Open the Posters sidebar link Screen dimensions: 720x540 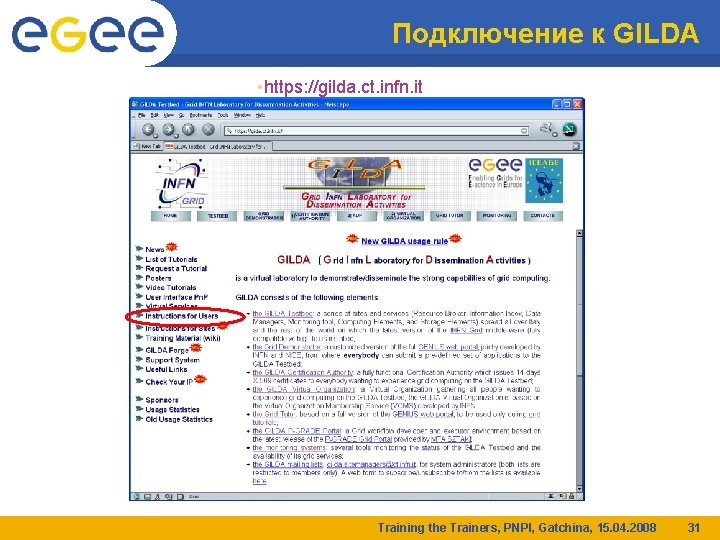(x=158, y=278)
